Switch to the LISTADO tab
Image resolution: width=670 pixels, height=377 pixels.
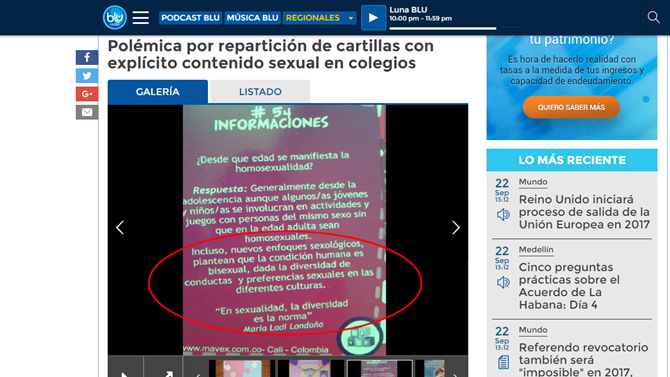260,91
